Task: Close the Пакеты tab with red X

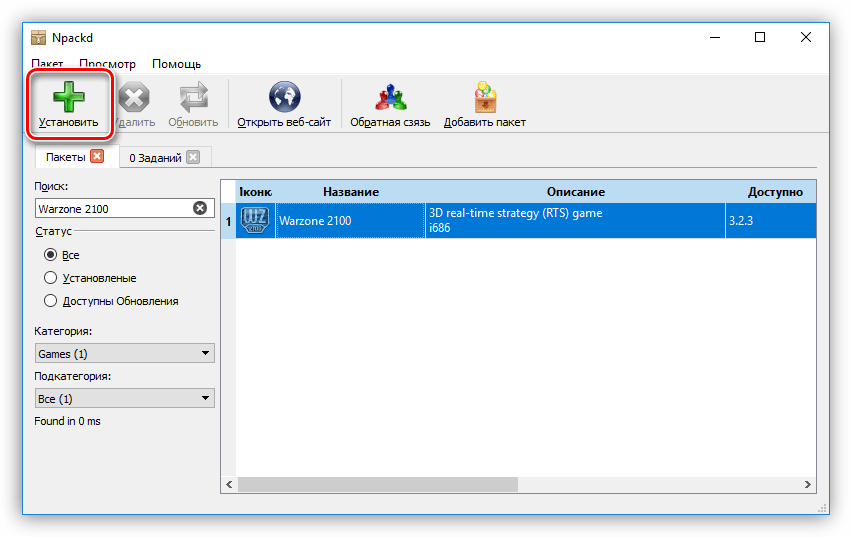Action: click(97, 156)
